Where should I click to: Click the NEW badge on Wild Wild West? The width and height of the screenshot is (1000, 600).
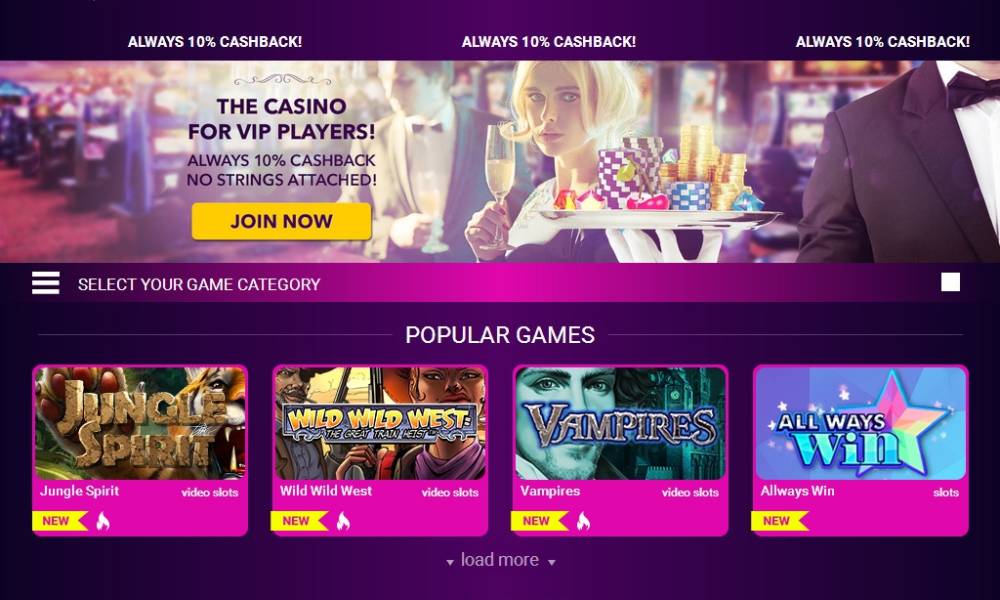tap(300, 521)
